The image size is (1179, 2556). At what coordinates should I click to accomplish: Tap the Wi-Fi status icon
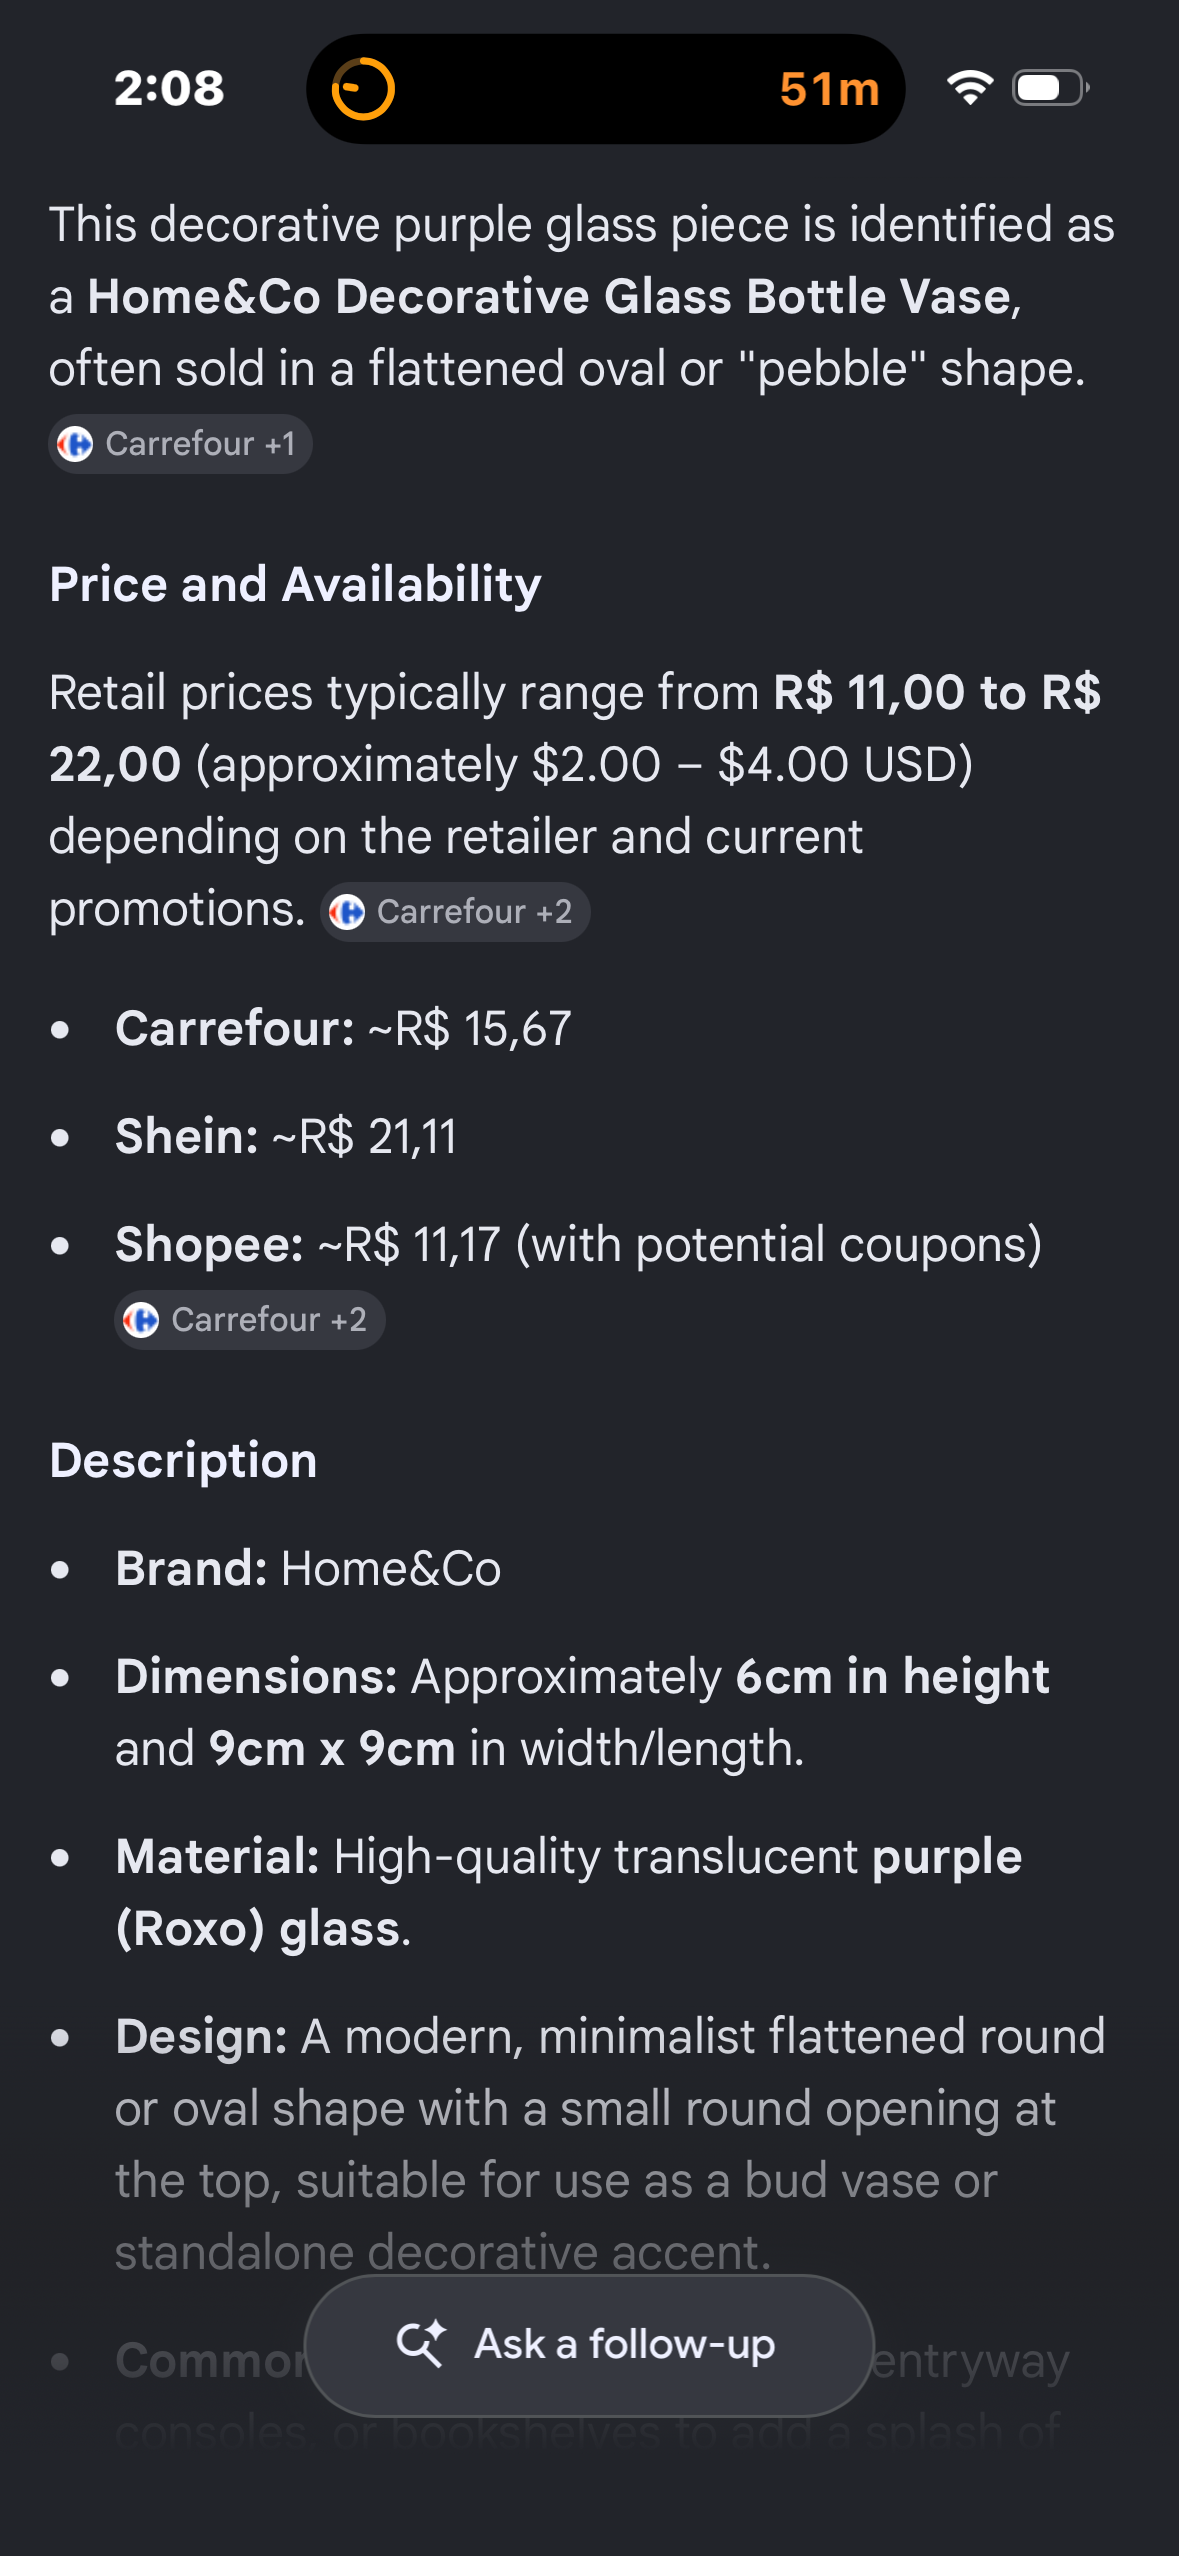pos(970,88)
